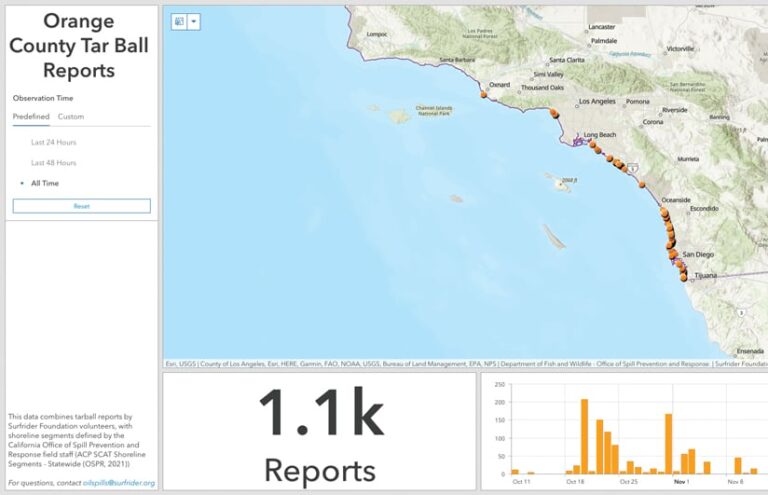Click the tallest bar after Oct 18
Image resolution: width=768 pixels, height=495 pixels.
584,437
